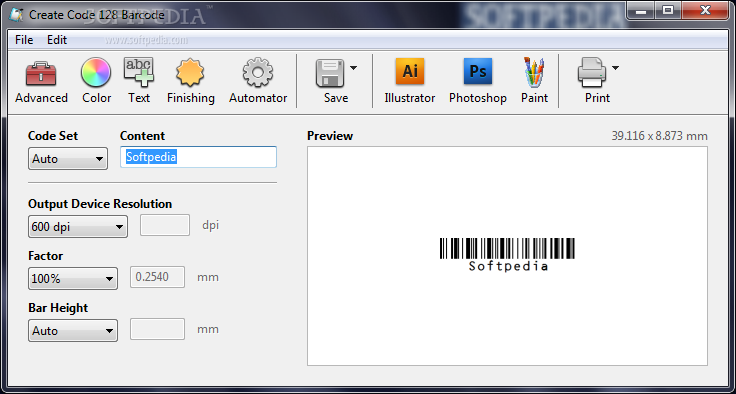Click the application icon in title bar
736x394 pixels.
pyautogui.click(x=16, y=15)
